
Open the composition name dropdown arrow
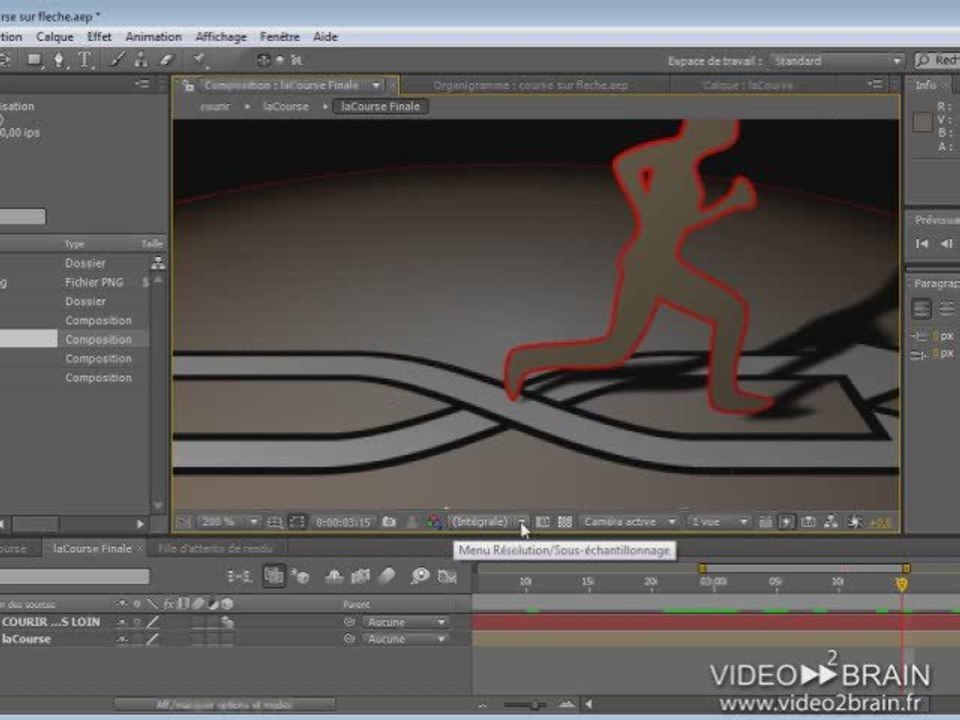[376, 85]
